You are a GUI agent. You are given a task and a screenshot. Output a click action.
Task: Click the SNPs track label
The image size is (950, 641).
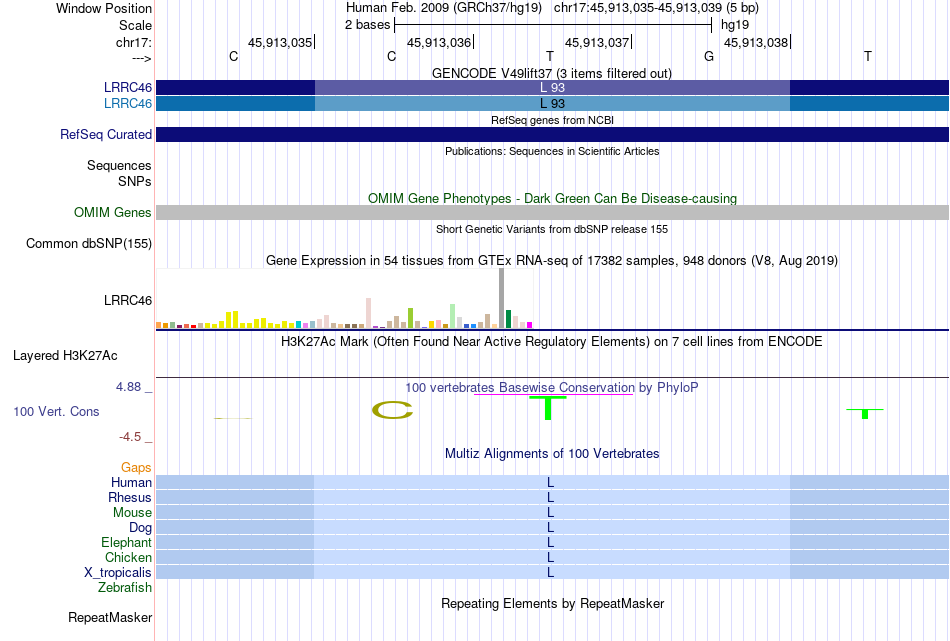tap(135, 181)
